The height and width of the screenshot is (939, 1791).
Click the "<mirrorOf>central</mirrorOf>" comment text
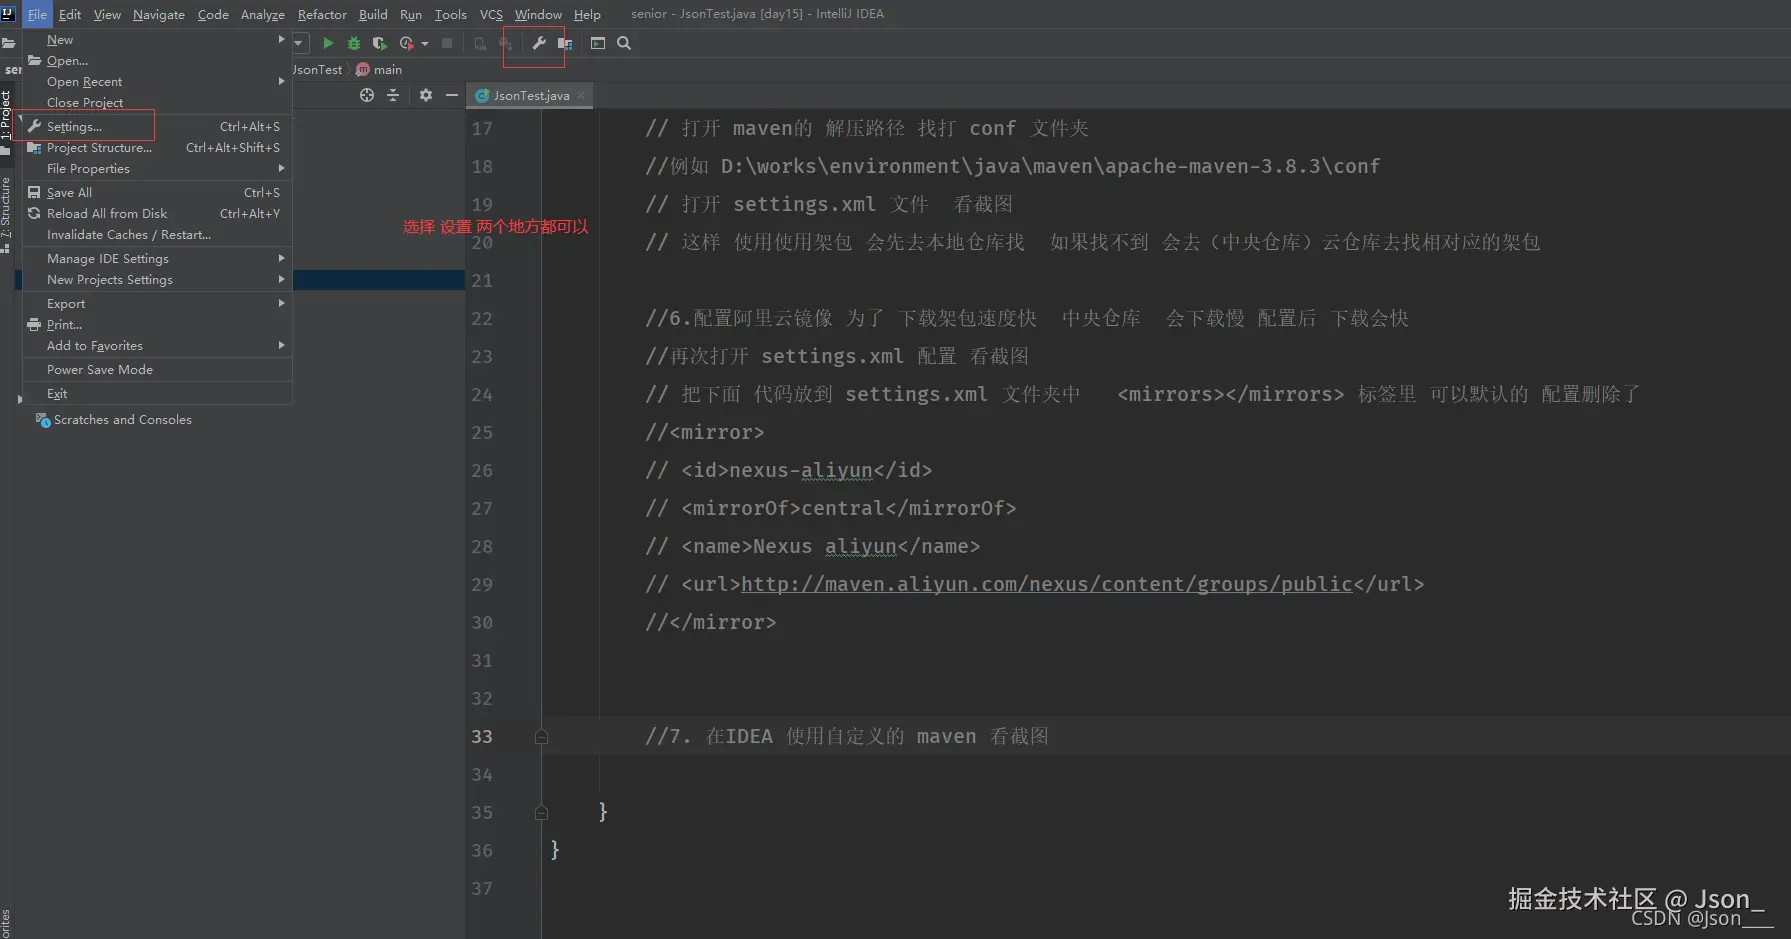(x=848, y=509)
